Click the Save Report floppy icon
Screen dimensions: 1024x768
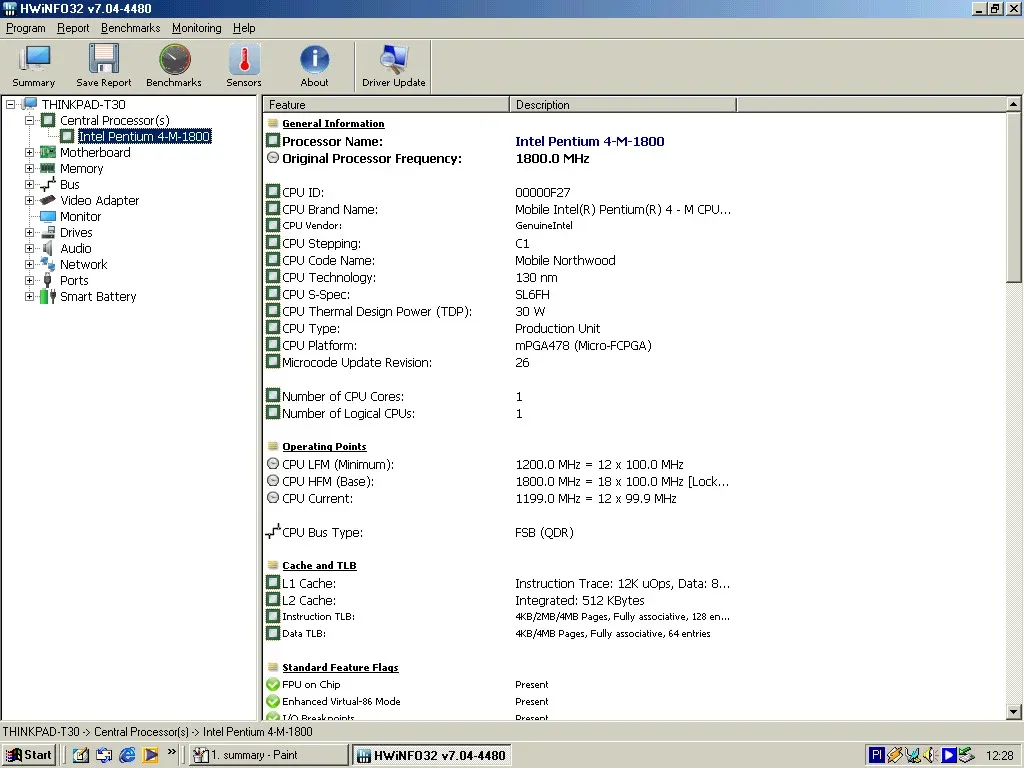coord(103,59)
